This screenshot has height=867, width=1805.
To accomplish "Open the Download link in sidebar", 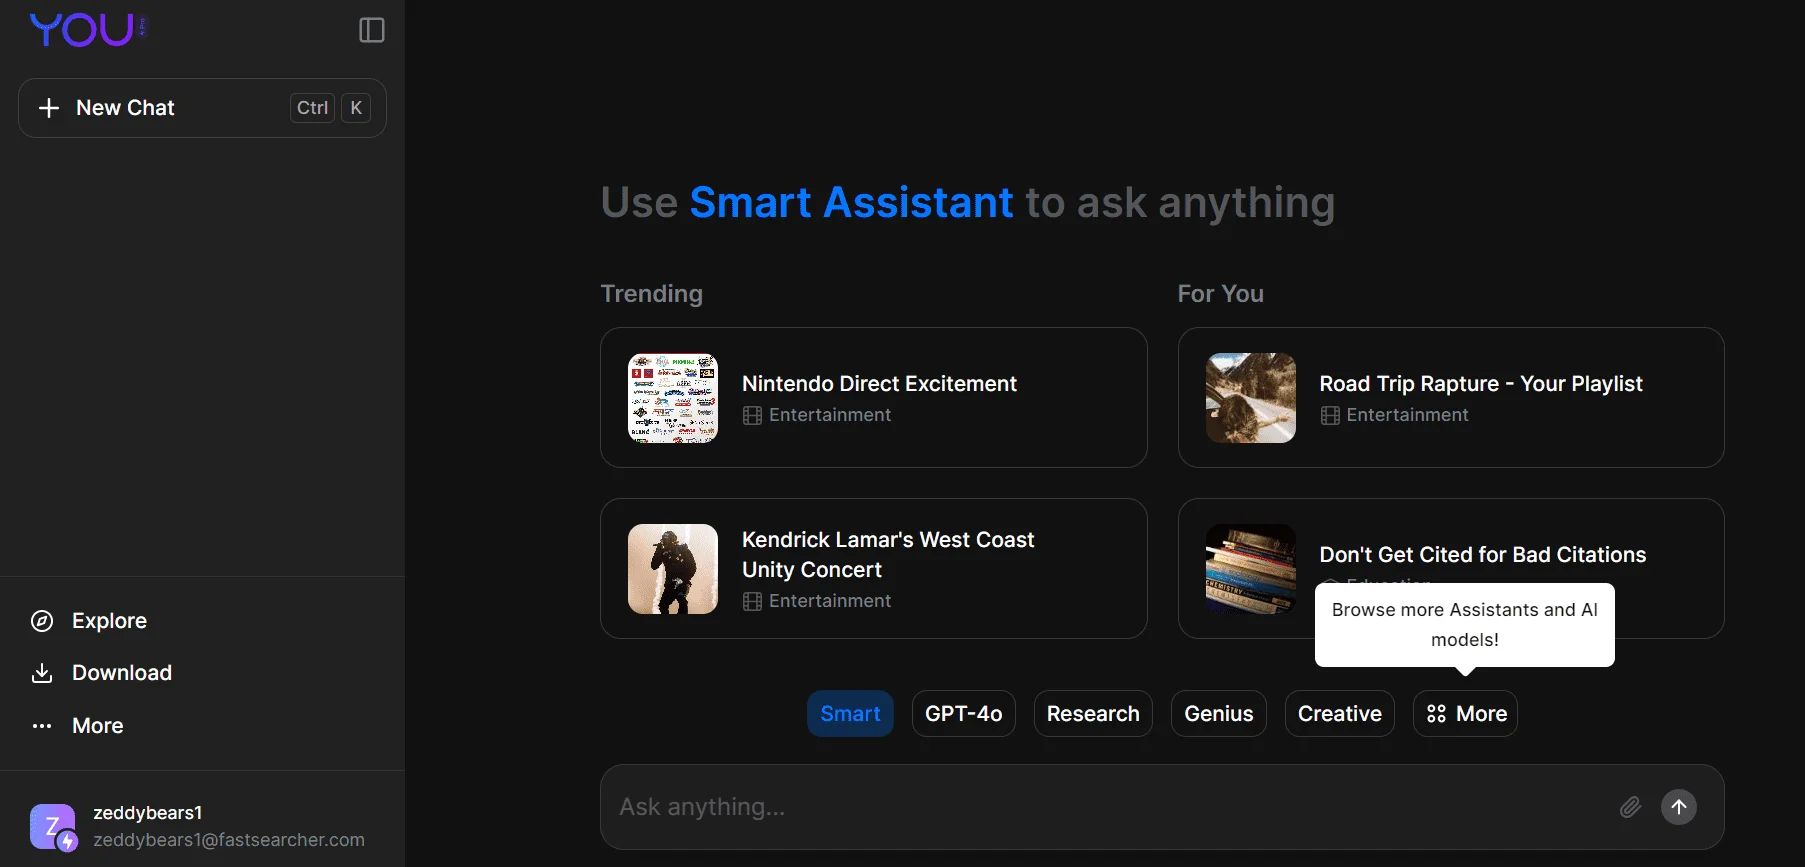I will coord(121,673).
